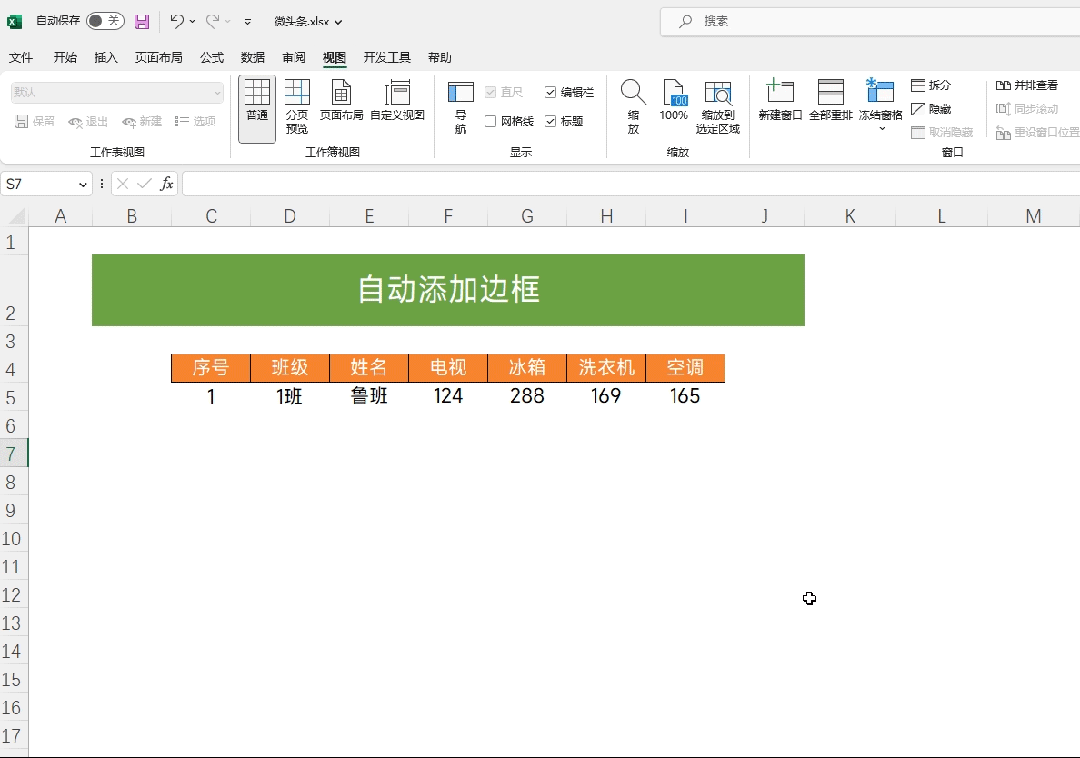Open Customize Quick Access Toolbar dropdown
Image resolution: width=1080 pixels, height=758 pixels.
point(248,22)
